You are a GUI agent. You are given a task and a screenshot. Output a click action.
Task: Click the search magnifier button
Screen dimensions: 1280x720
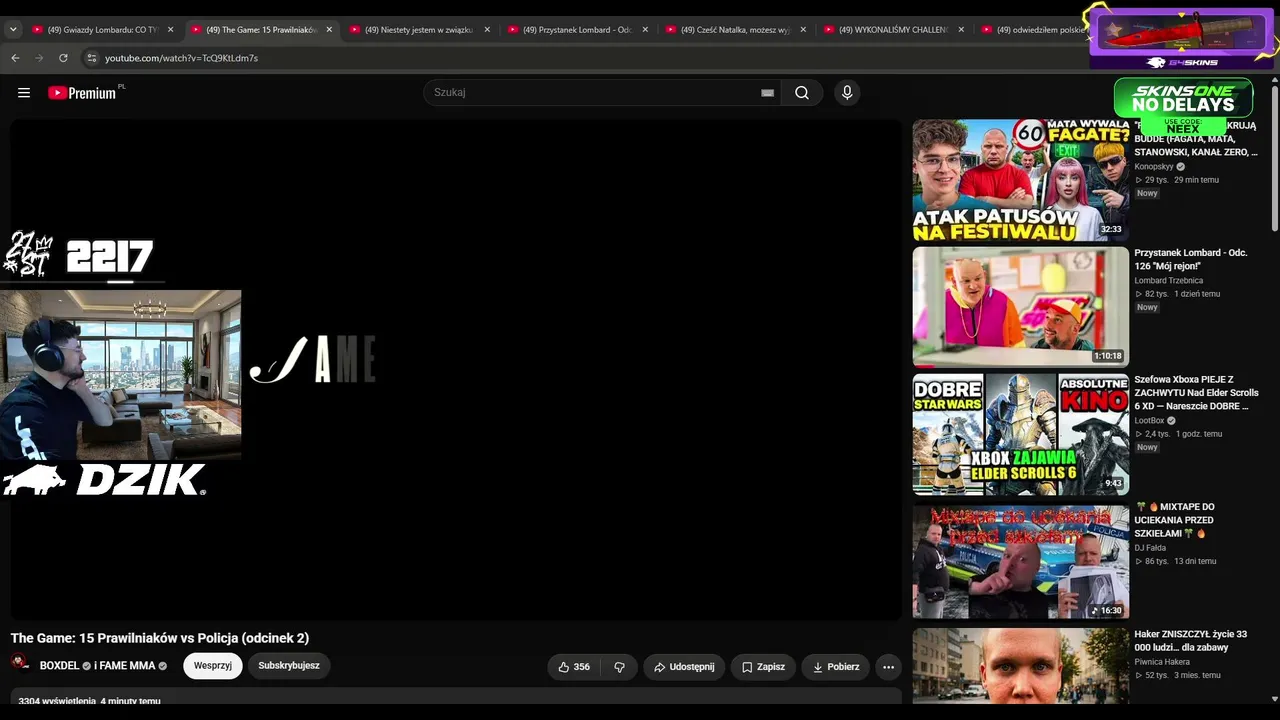coord(802,93)
